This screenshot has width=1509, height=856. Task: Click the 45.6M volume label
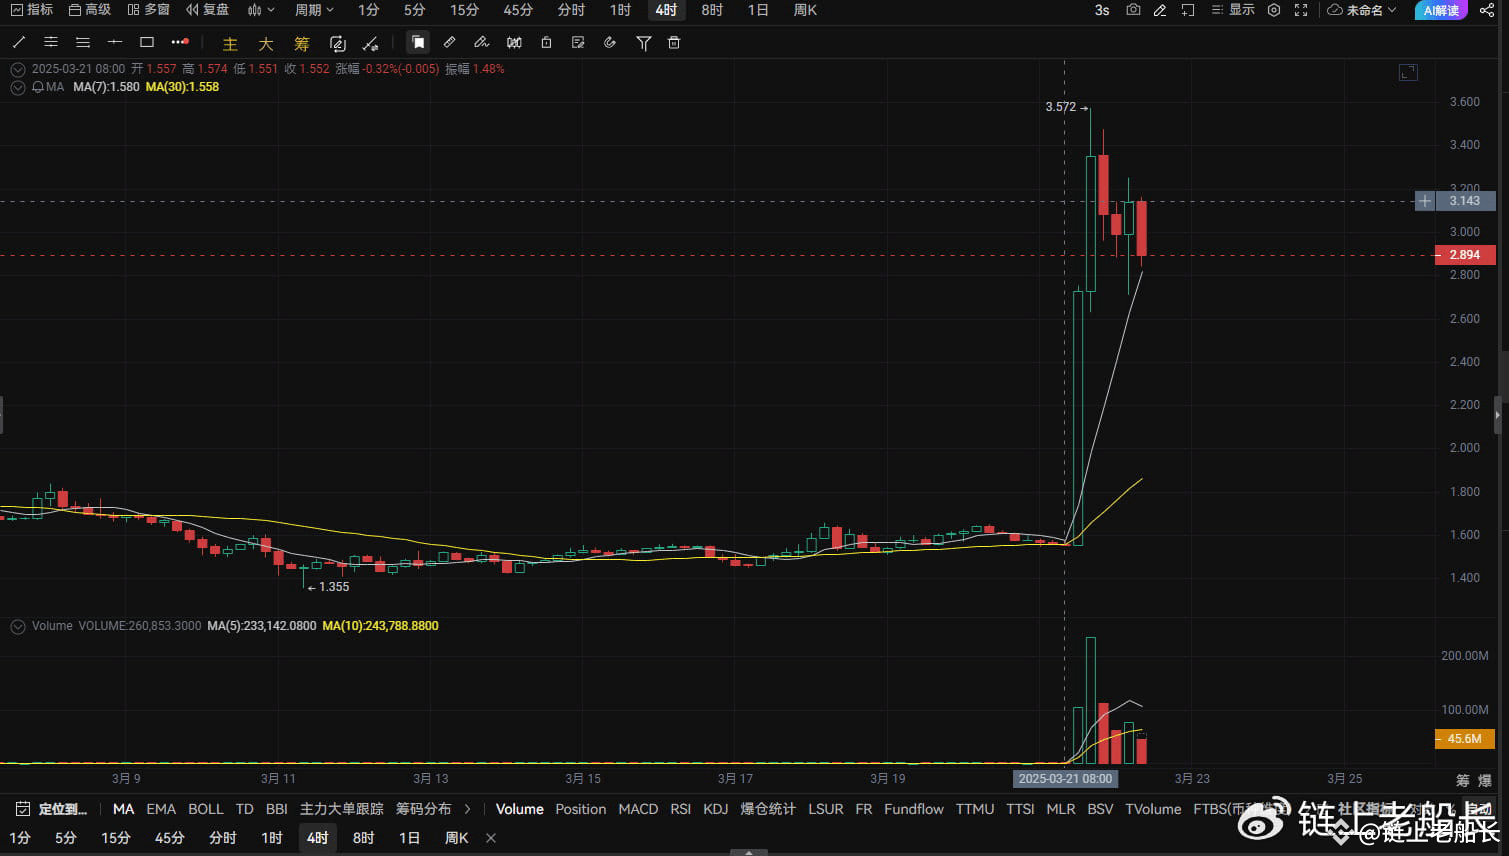pyautogui.click(x=1464, y=739)
